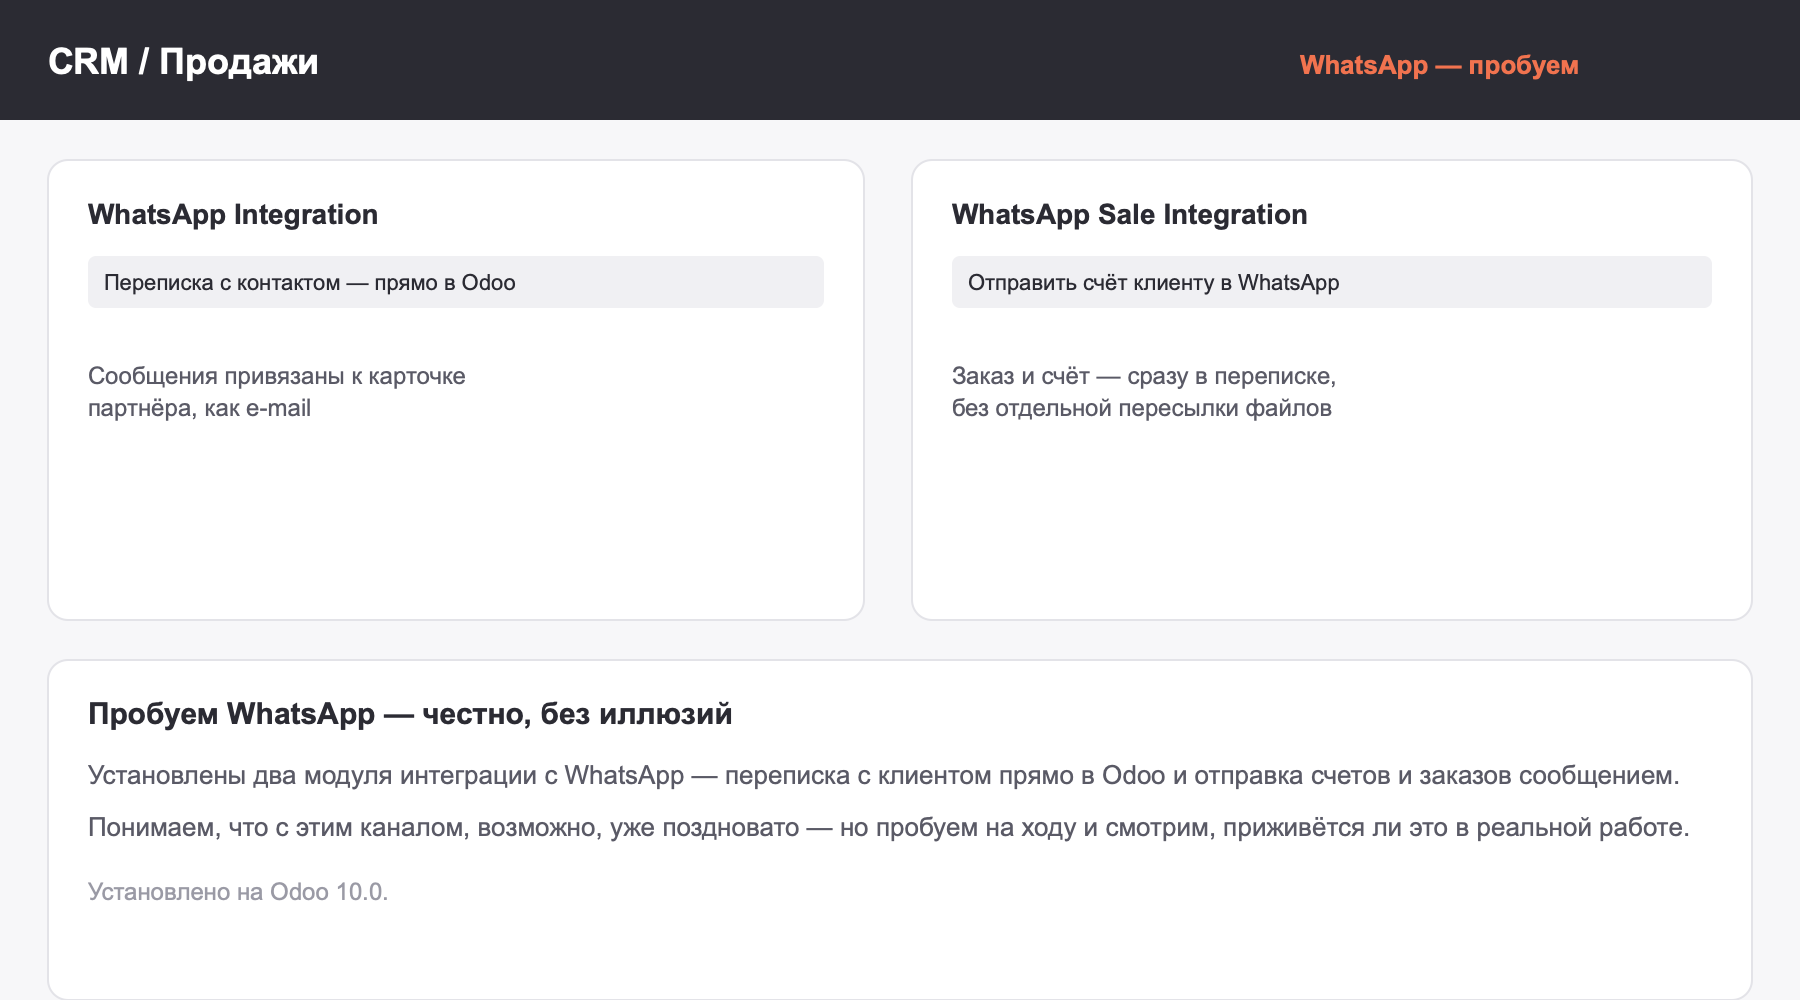Open the WhatsApp — пробуем header link
The width and height of the screenshot is (1800, 1000).
pyautogui.click(x=1439, y=65)
